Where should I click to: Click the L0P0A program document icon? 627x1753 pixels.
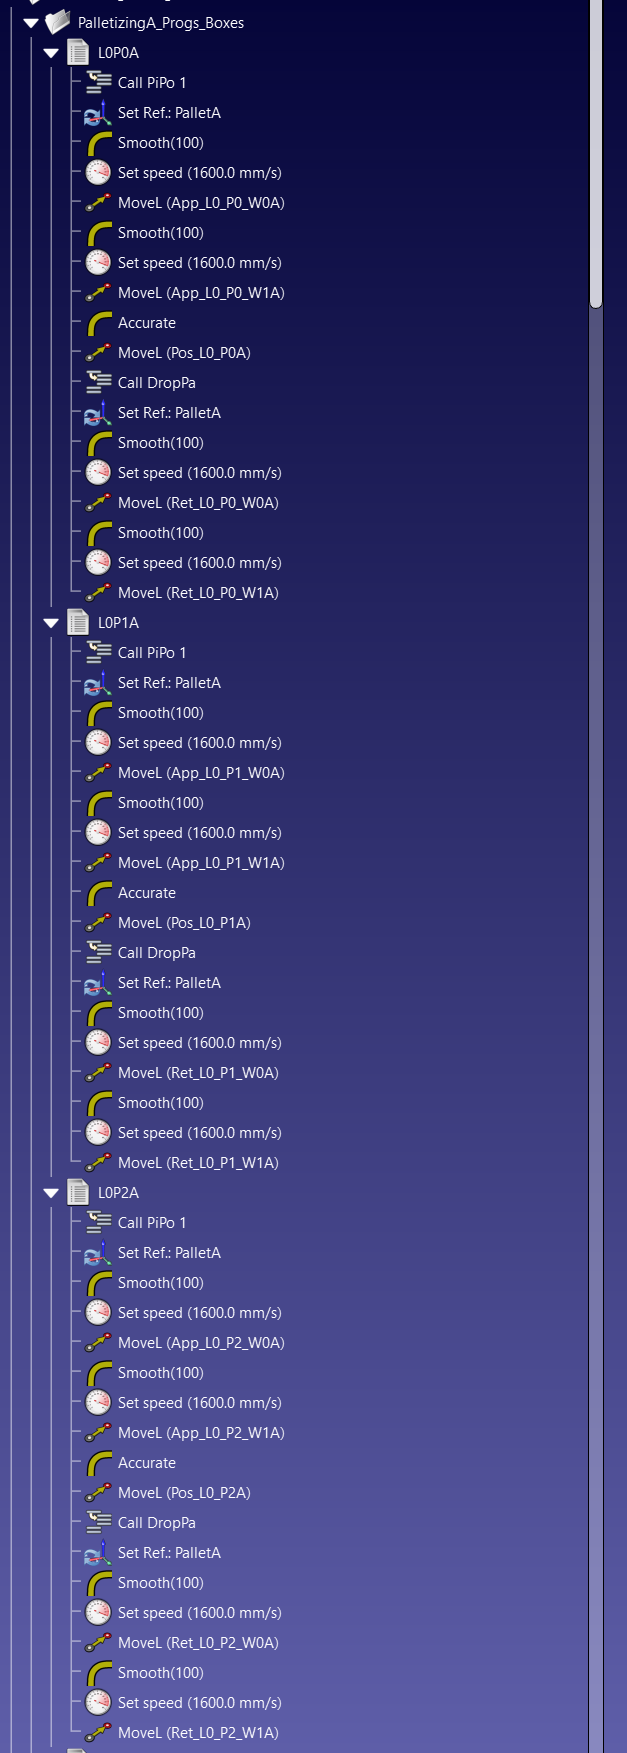click(x=78, y=52)
